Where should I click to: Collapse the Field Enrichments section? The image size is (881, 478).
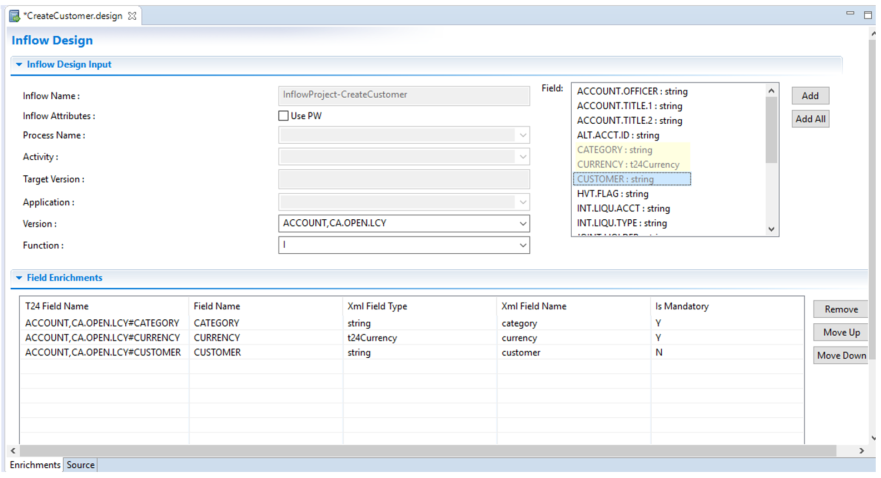pyautogui.click(x=19, y=277)
